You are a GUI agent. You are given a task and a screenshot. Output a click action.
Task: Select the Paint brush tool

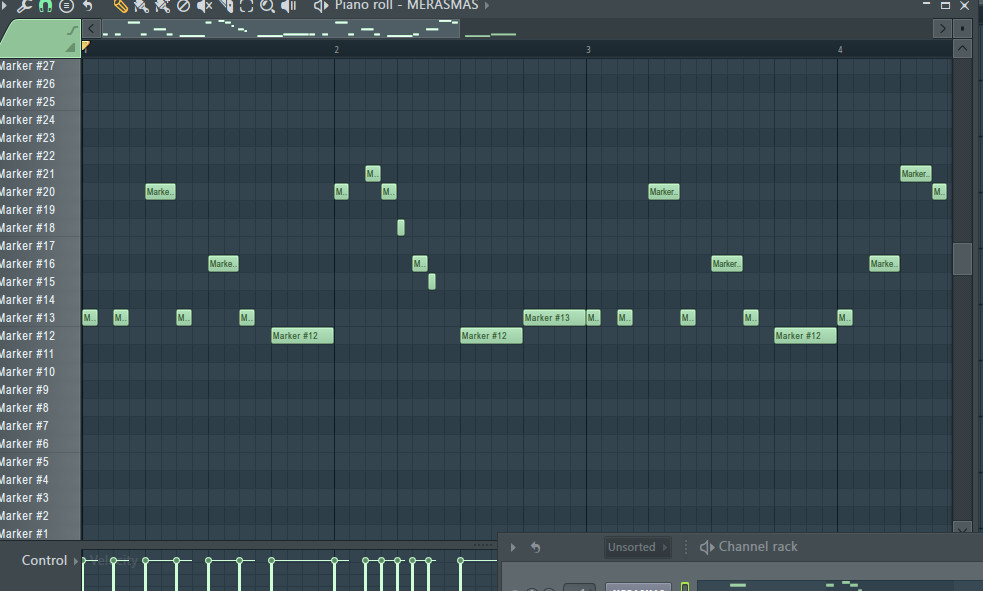point(141,6)
